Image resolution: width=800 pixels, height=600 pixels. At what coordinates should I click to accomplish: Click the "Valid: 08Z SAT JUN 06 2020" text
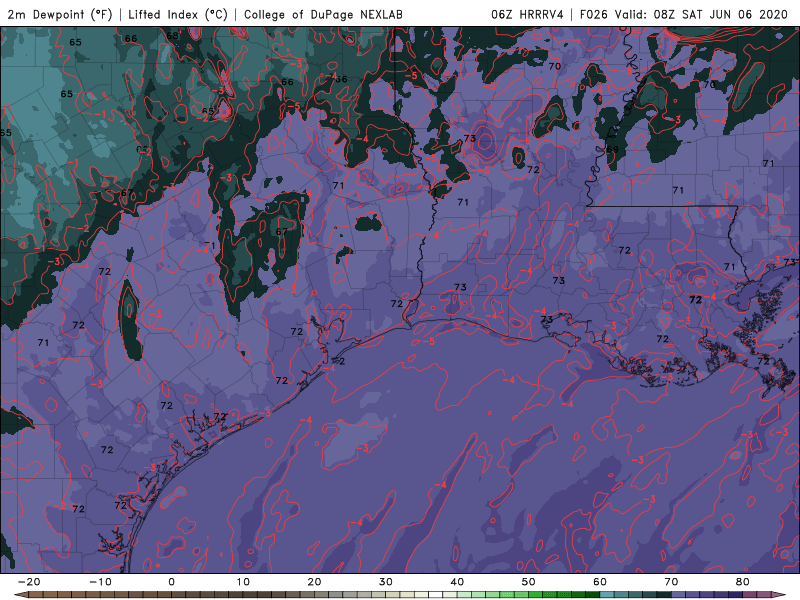pos(702,14)
